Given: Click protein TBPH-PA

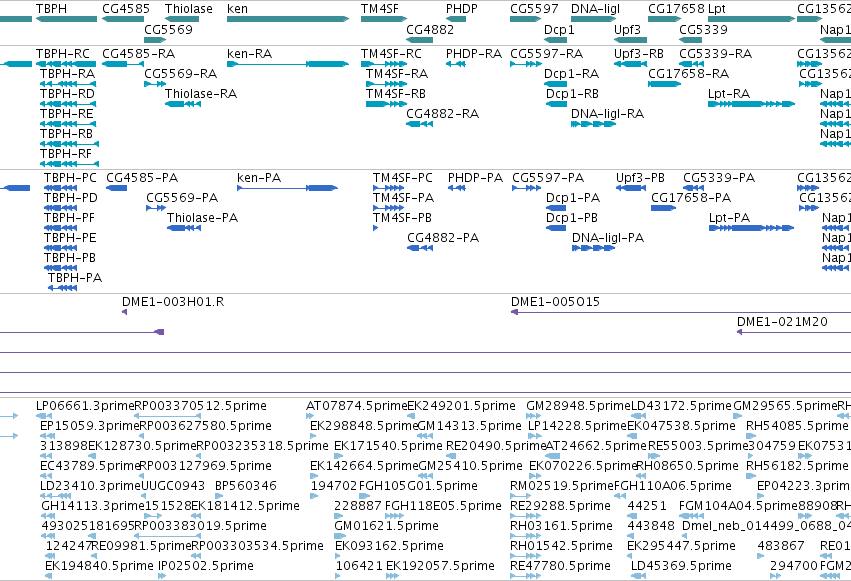Looking at the screenshot, I should (75, 278).
